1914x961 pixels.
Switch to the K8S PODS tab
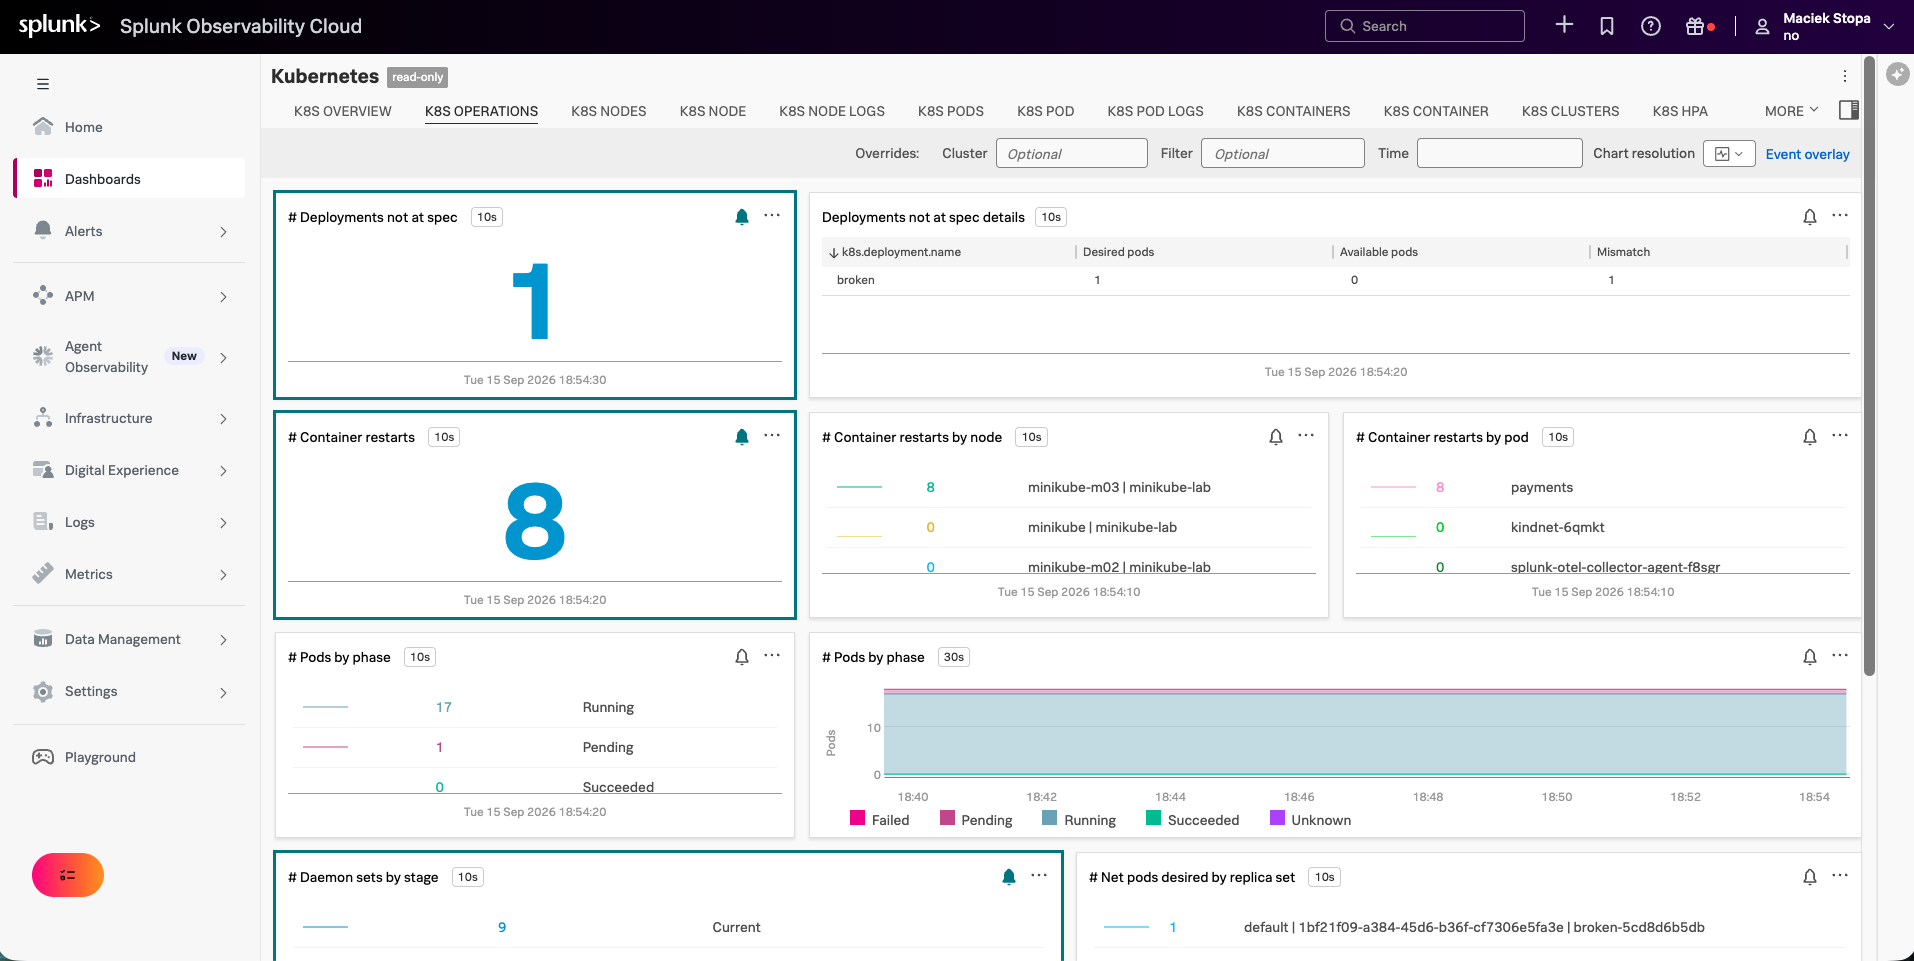click(x=951, y=111)
